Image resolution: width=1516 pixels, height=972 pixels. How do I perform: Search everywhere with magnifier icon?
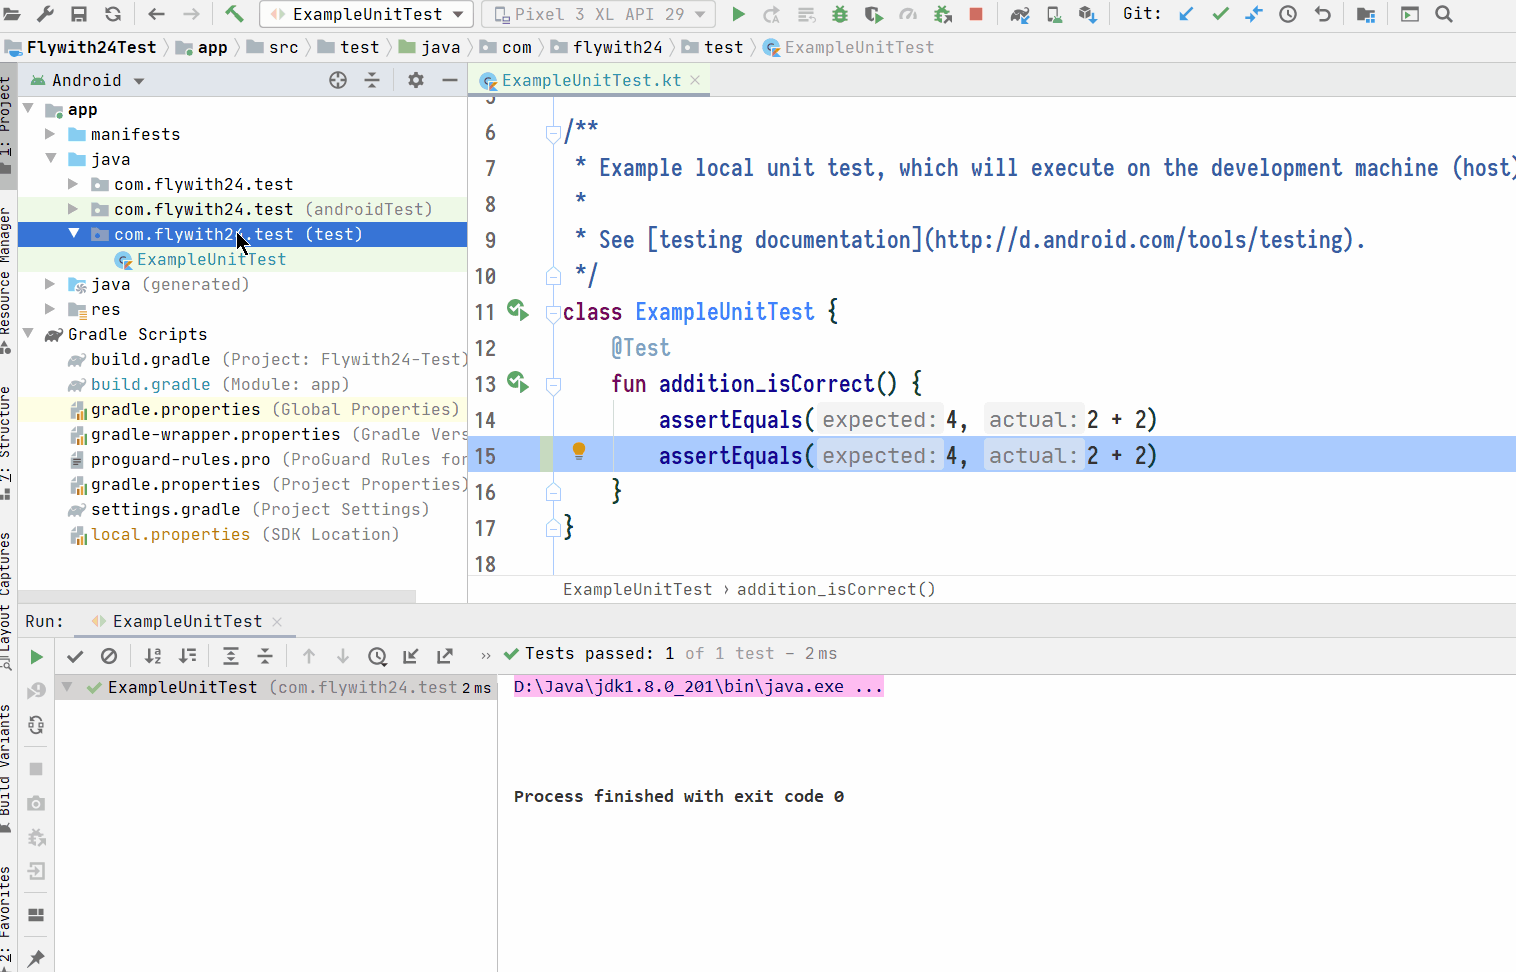pos(1444,14)
